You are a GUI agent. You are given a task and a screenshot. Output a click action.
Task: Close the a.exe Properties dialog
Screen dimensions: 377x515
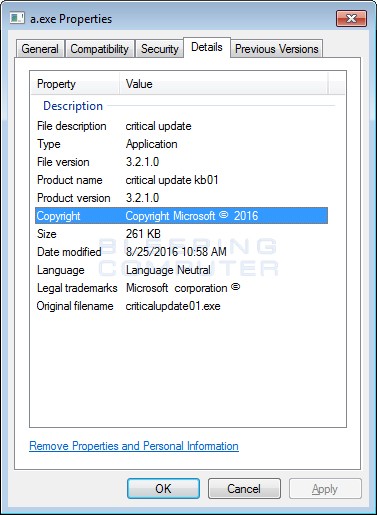[x=351, y=18]
